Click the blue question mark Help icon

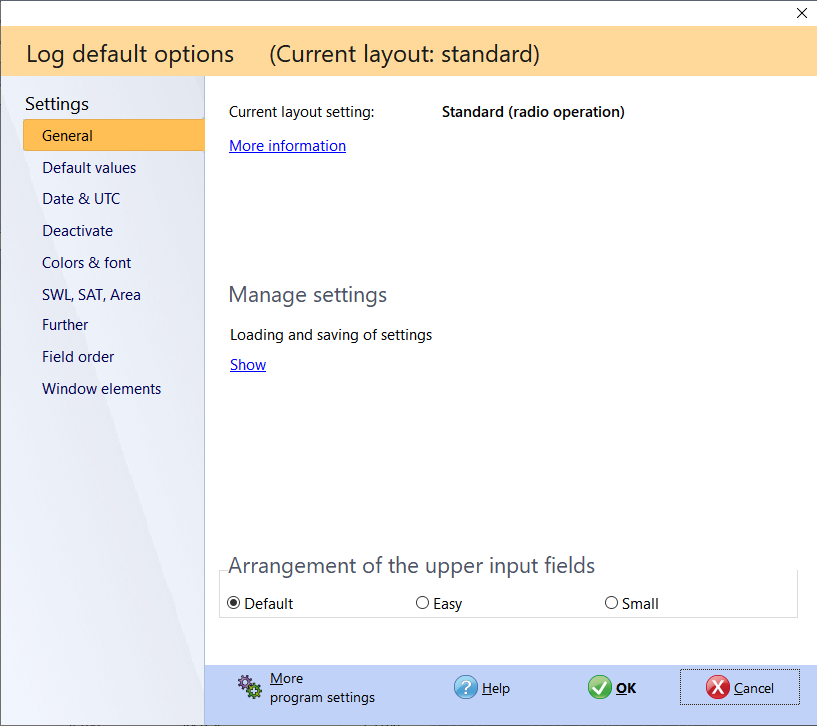[x=465, y=687]
